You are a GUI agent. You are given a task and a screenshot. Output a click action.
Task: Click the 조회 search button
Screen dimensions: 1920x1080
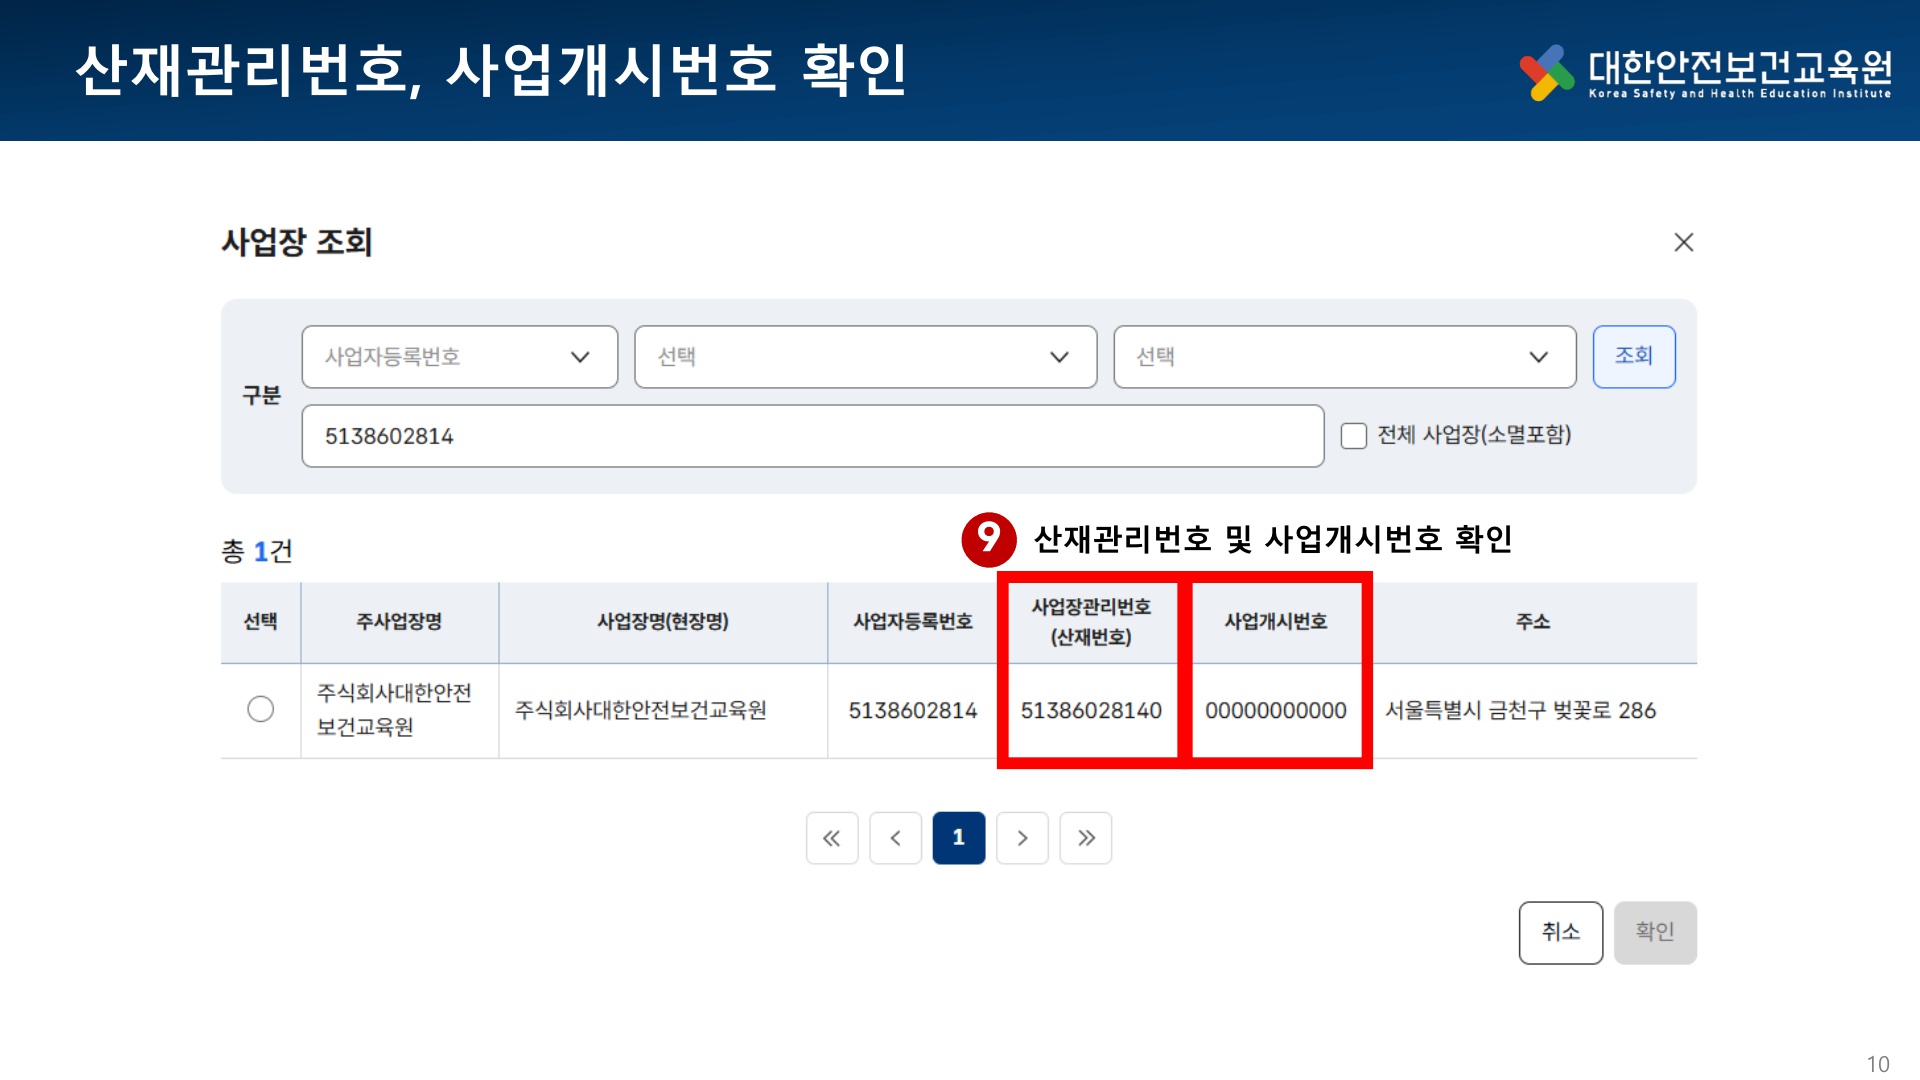(1633, 356)
